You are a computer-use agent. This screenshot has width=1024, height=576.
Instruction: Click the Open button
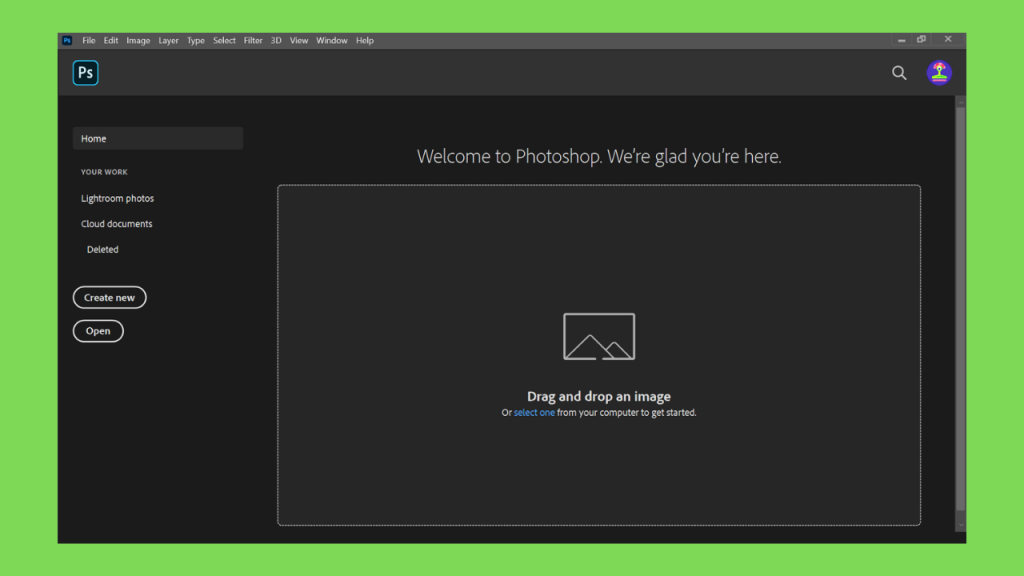98,331
